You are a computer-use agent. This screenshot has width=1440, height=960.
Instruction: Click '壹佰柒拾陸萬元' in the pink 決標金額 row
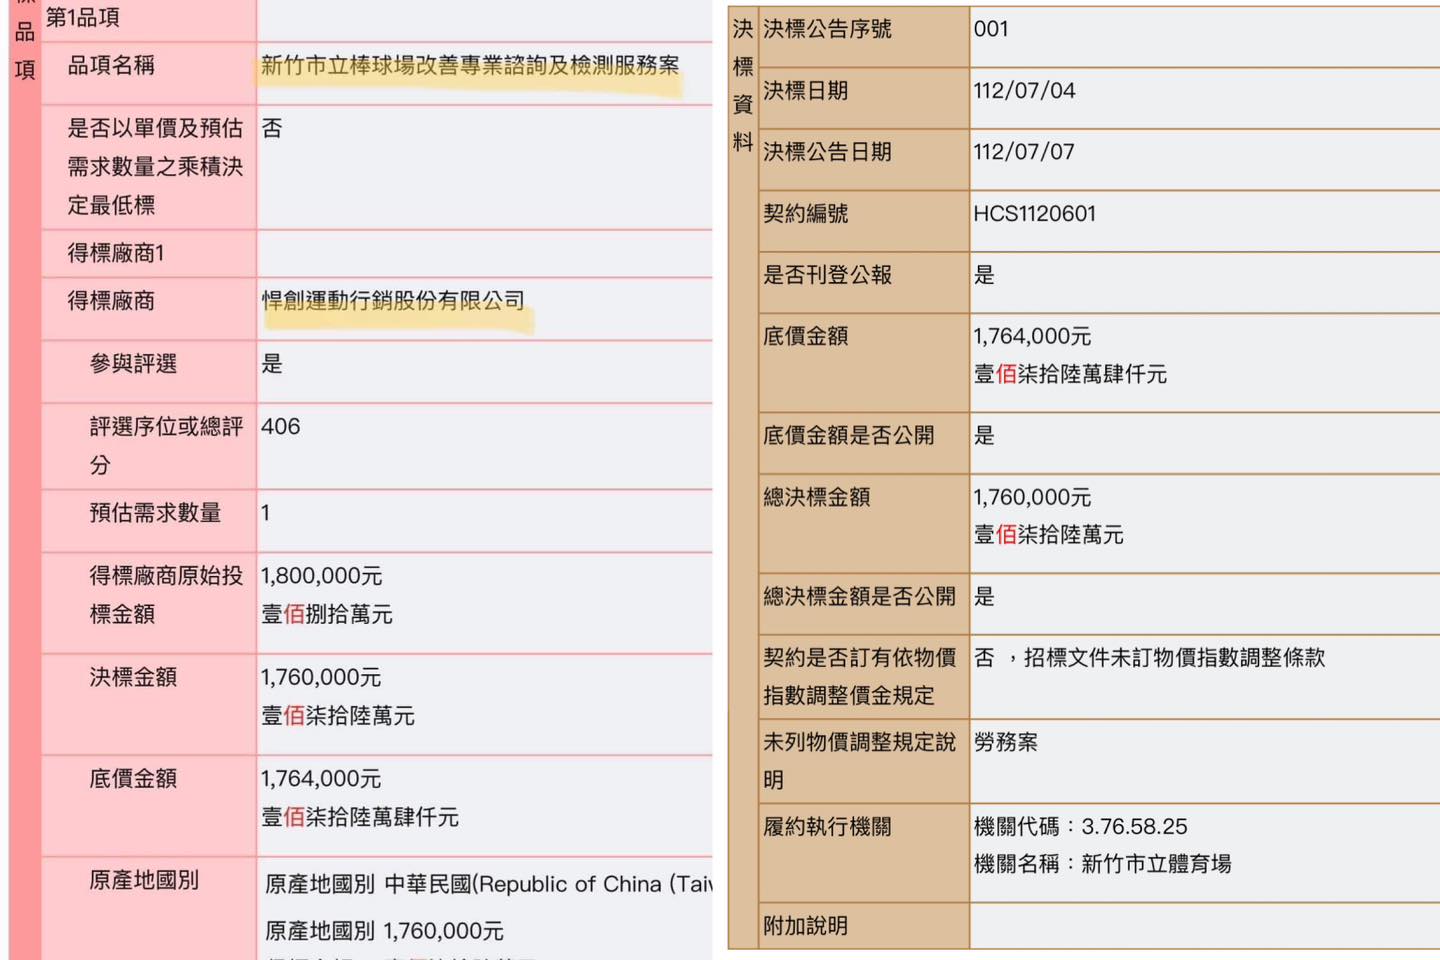[x=338, y=715]
